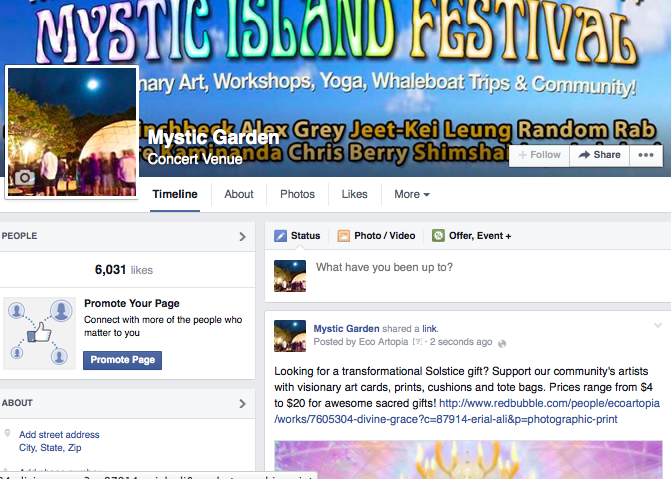Click the globe privacy icon on post

pos(502,343)
